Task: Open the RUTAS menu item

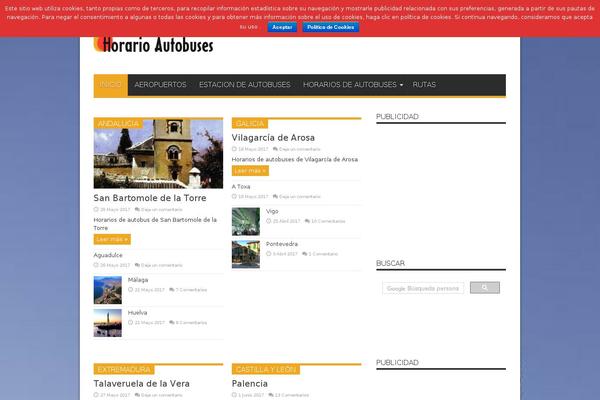Action: 424,85
